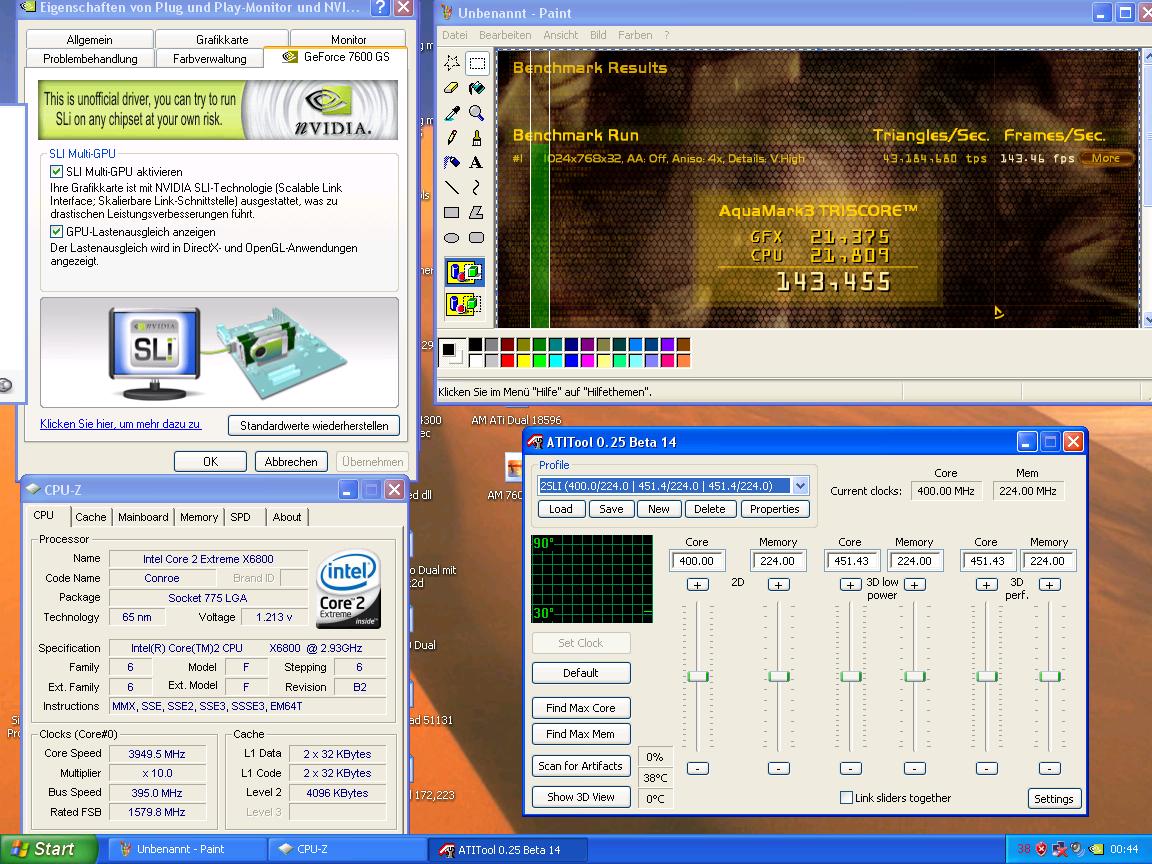This screenshot has width=1152, height=864.
Task: Click Scan for Artifacts button
Action: click(580, 766)
